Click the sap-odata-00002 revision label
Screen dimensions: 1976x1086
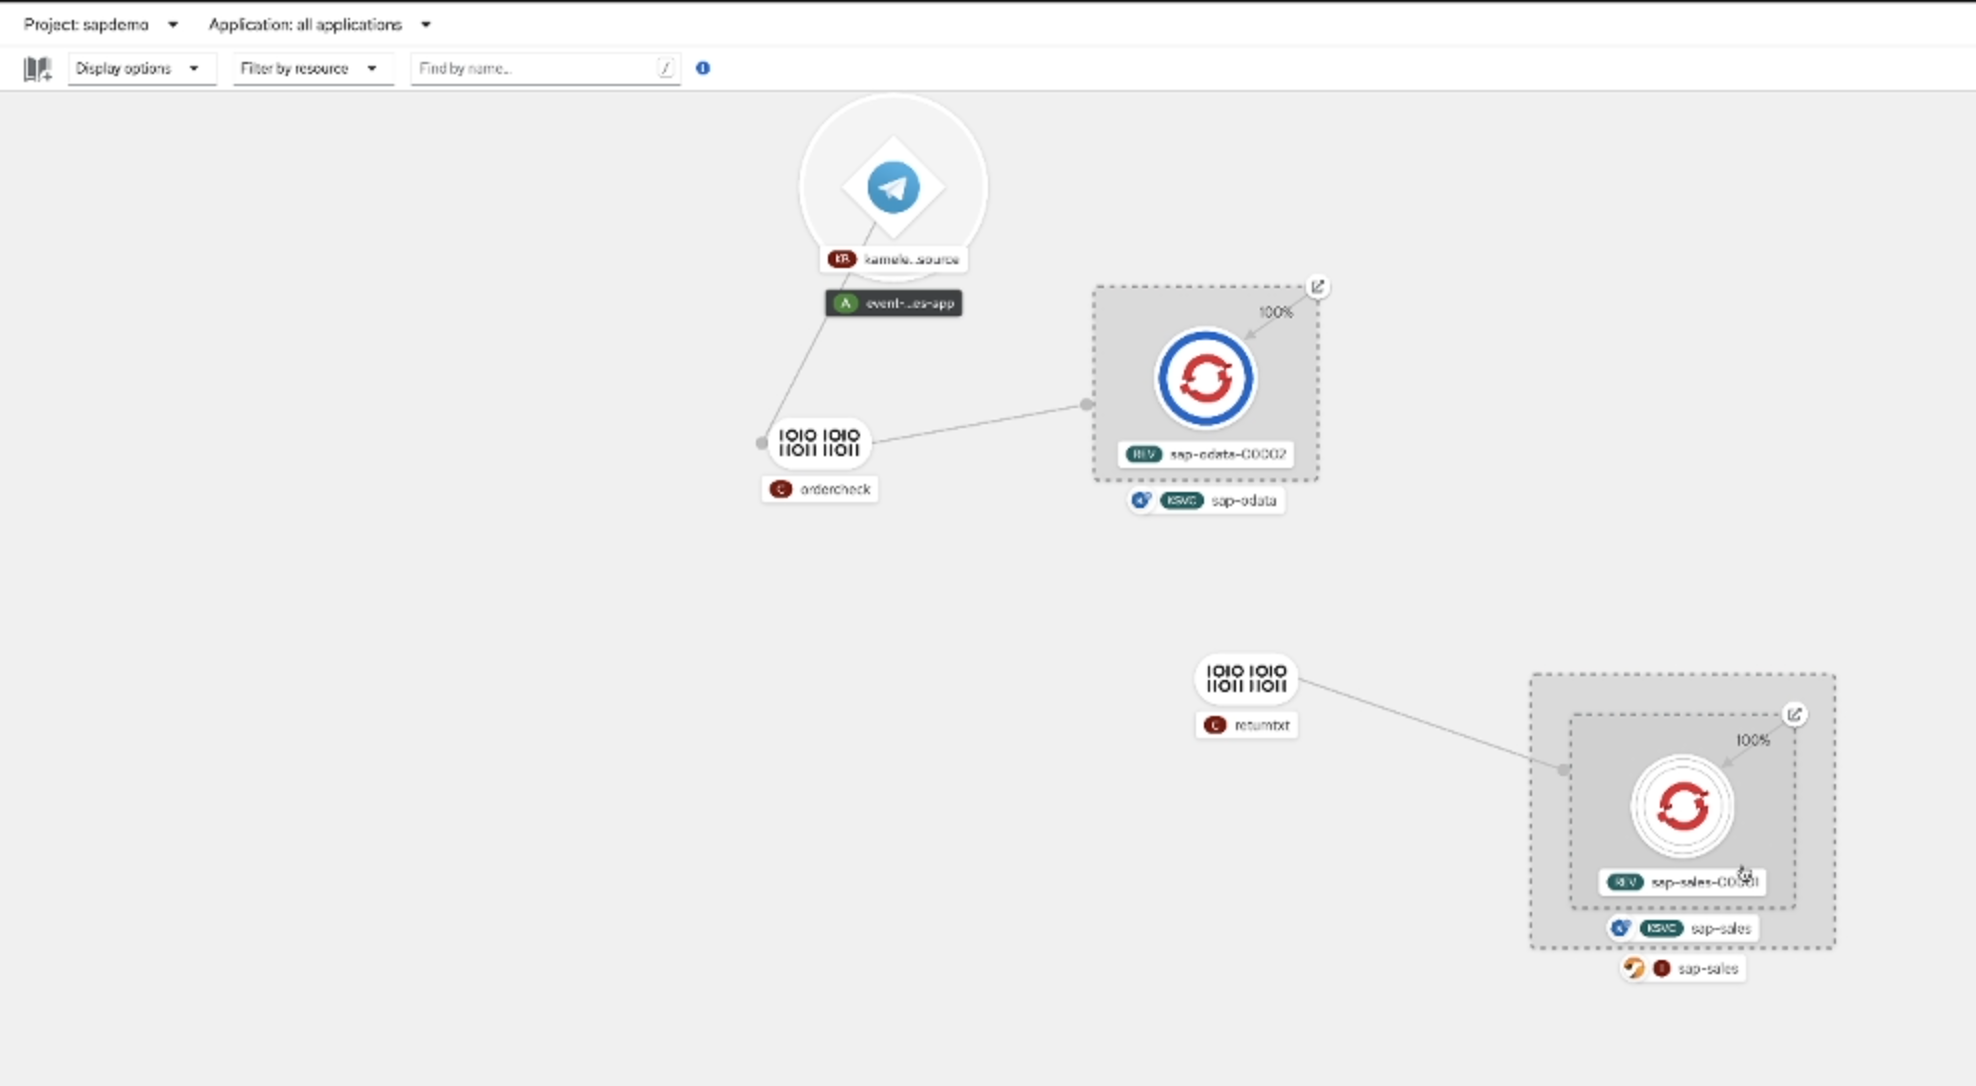[x=1206, y=454]
